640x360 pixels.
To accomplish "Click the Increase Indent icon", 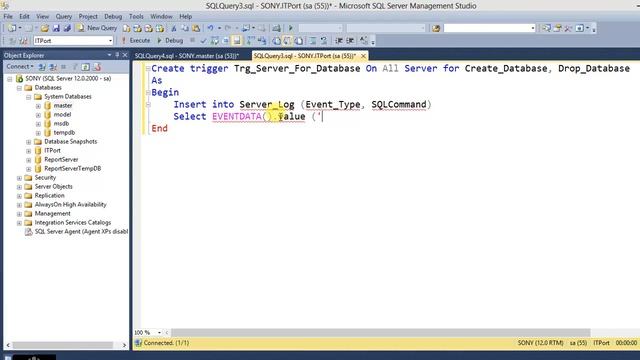I will pyautogui.click(x=350, y=40).
